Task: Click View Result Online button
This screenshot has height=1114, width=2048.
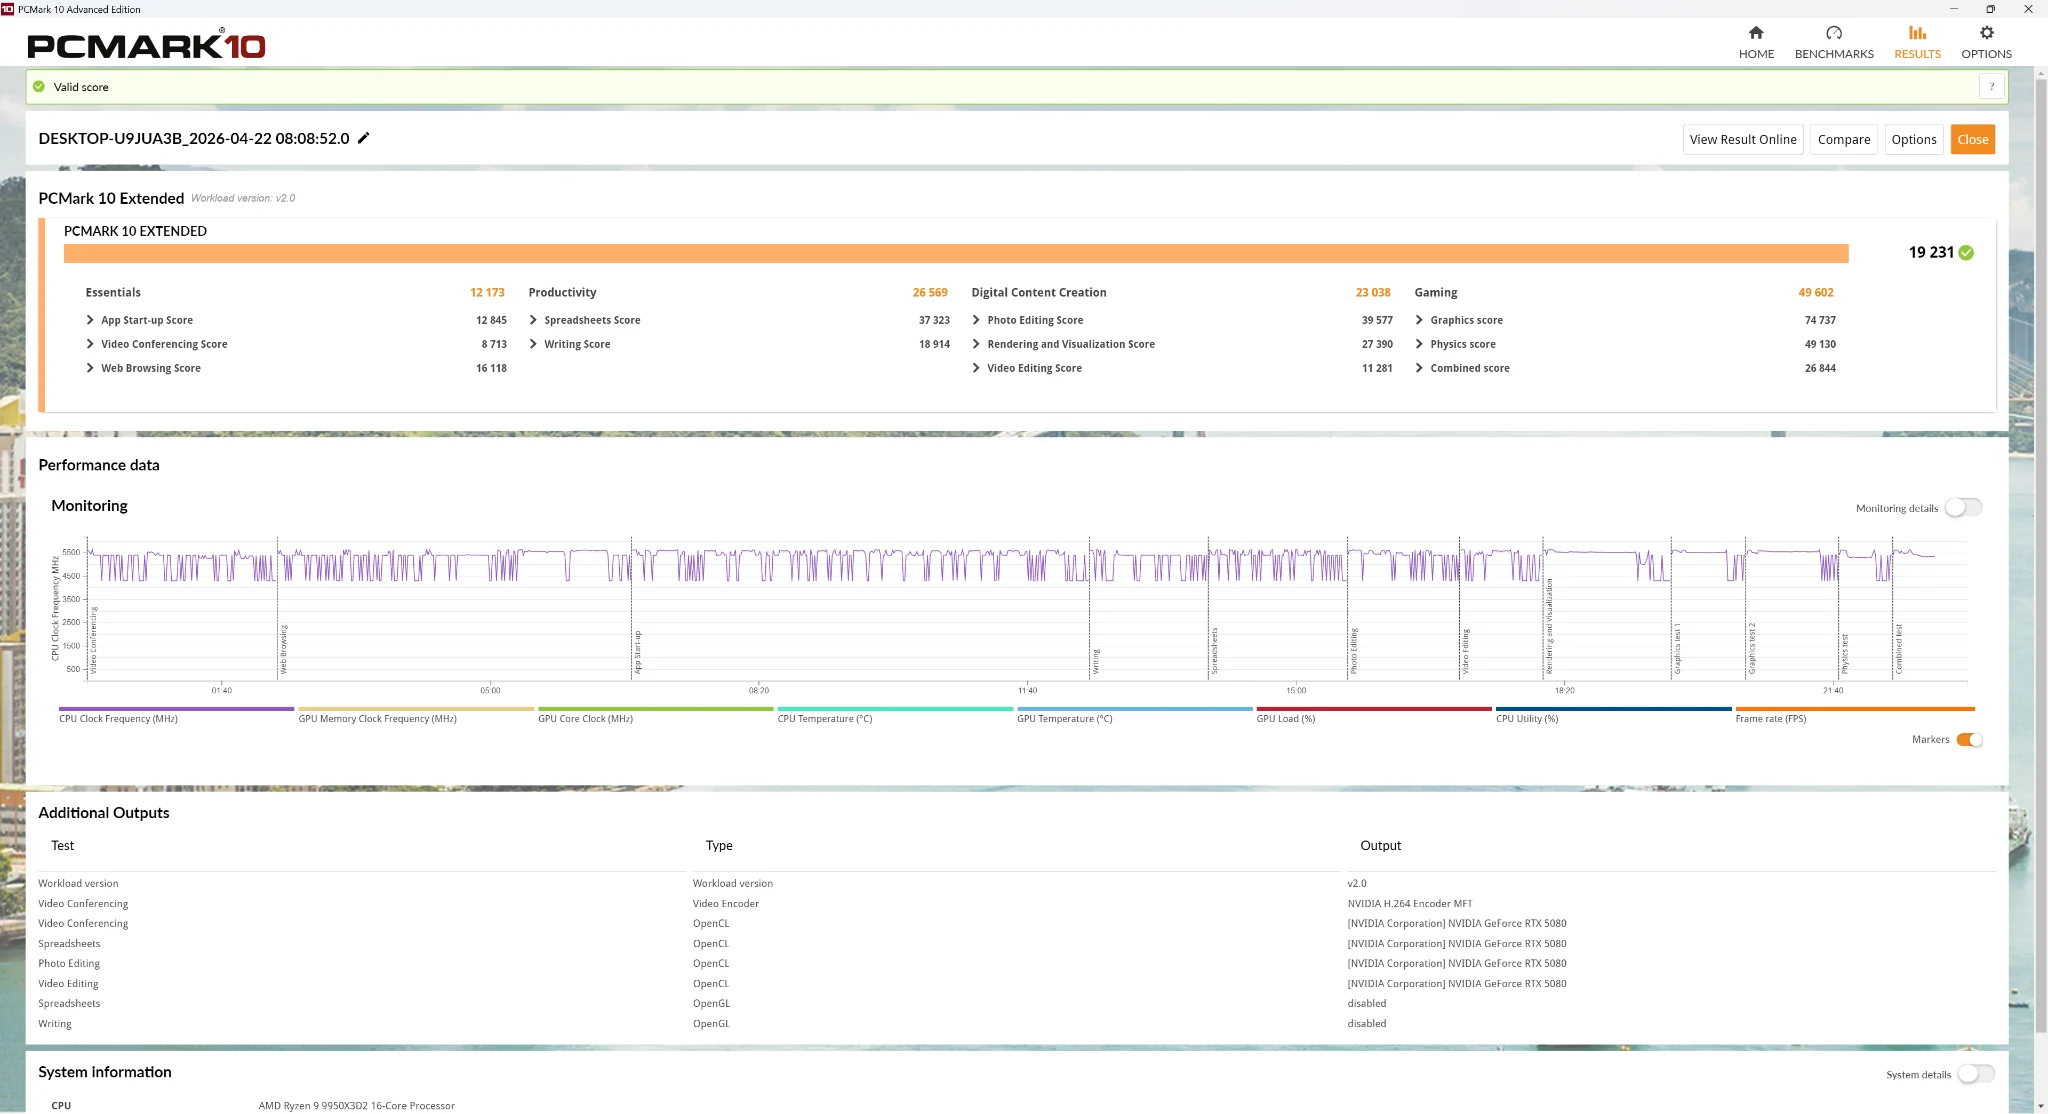Action: pyautogui.click(x=1742, y=140)
